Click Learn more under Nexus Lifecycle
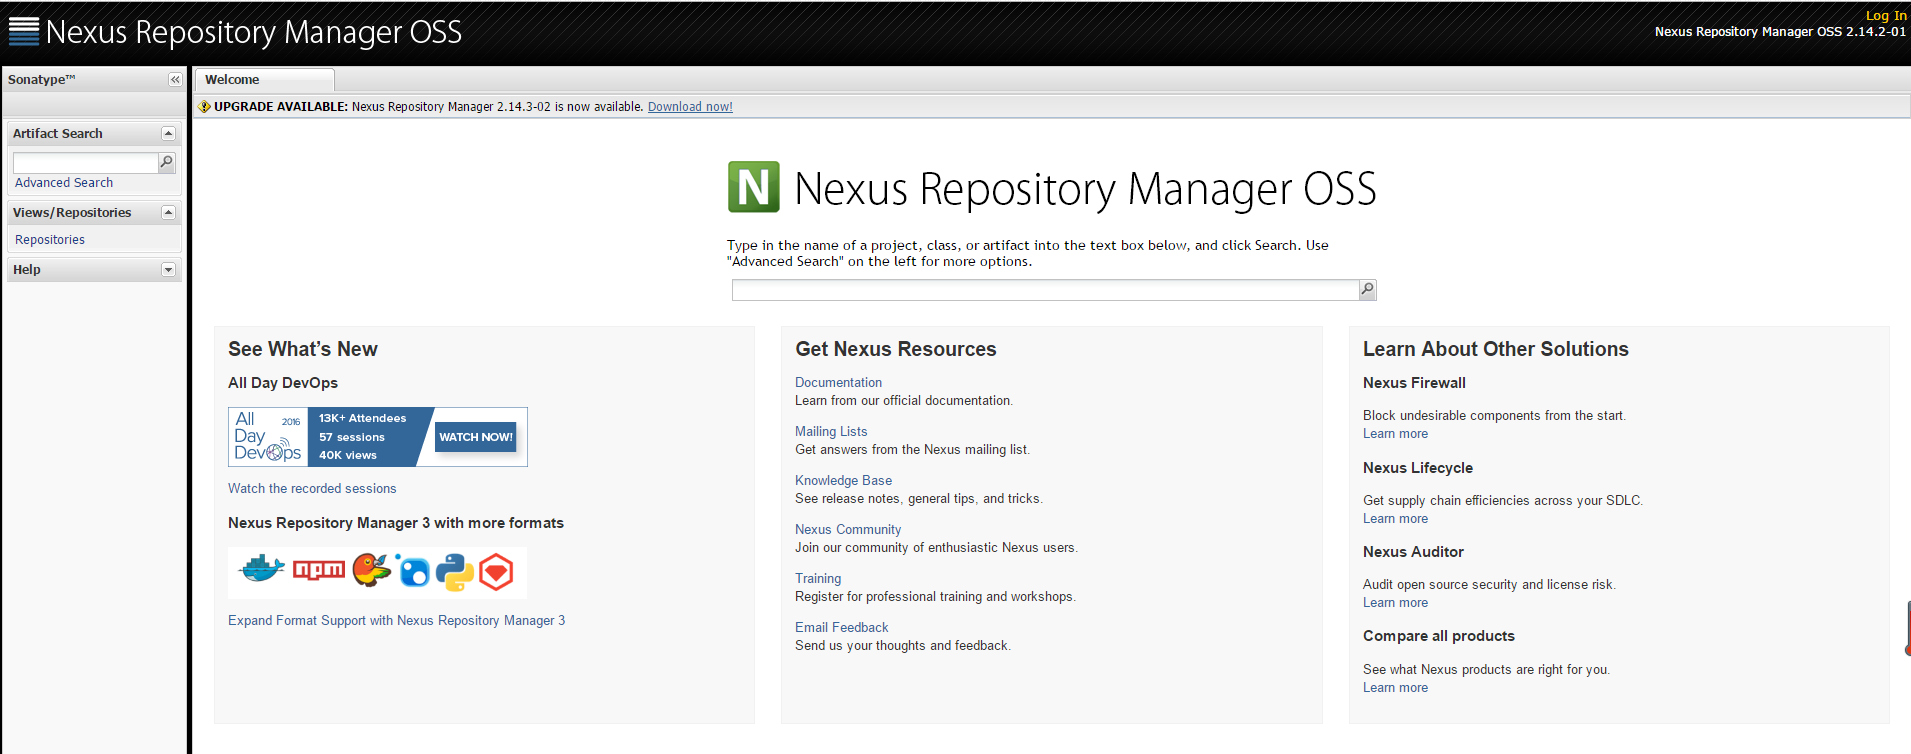This screenshot has width=1911, height=754. coord(1395,519)
